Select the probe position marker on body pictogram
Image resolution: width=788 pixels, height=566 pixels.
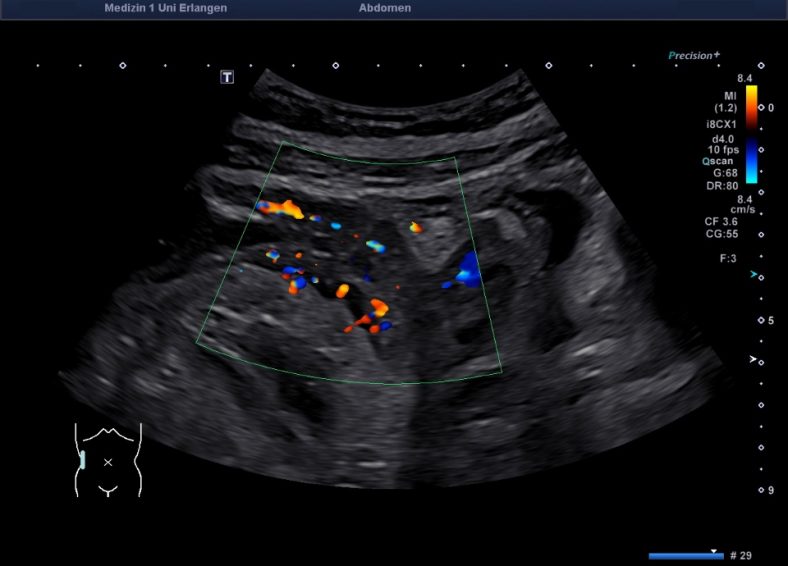pyautogui.click(x=83, y=460)
